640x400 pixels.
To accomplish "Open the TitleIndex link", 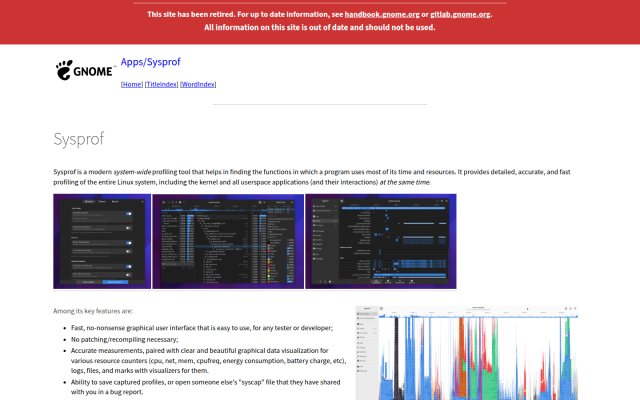I will coord(162,84).
